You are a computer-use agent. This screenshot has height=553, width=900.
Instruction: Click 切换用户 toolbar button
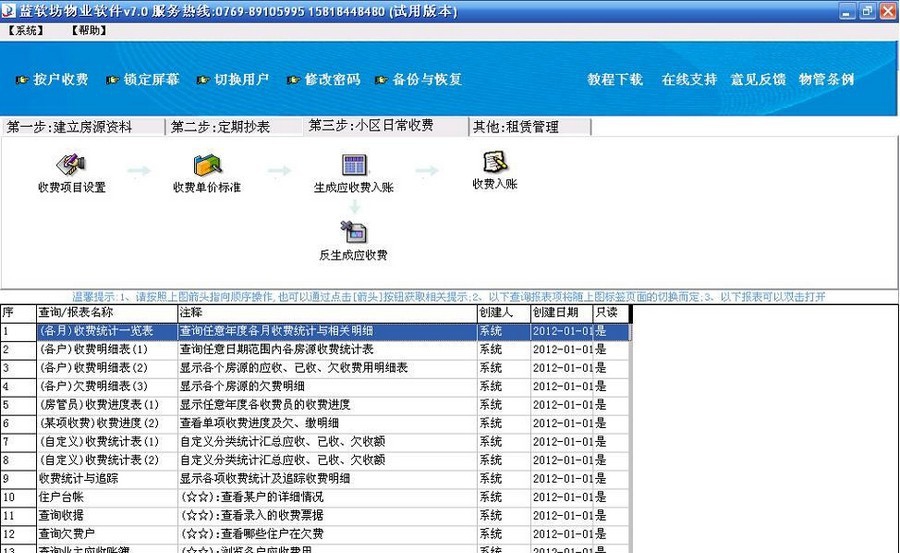pyautogui.click(x=233, y=79)
